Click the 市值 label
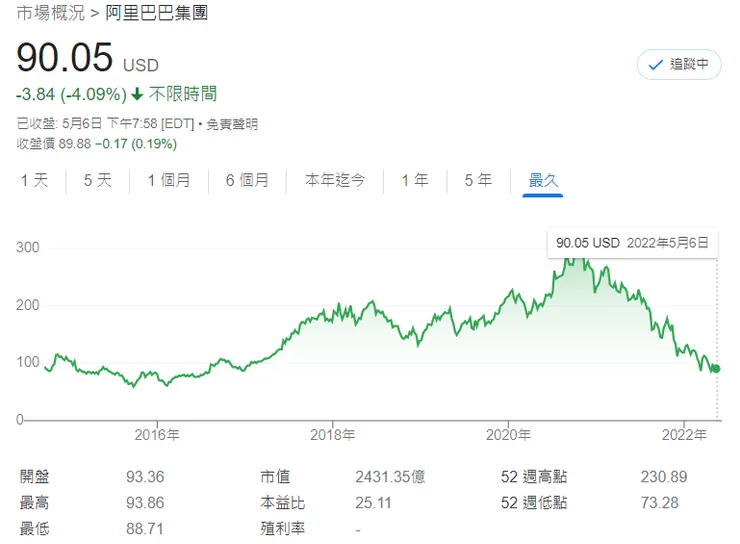The height and width of the screenshot is (544, 740). (x=275, y=477)
